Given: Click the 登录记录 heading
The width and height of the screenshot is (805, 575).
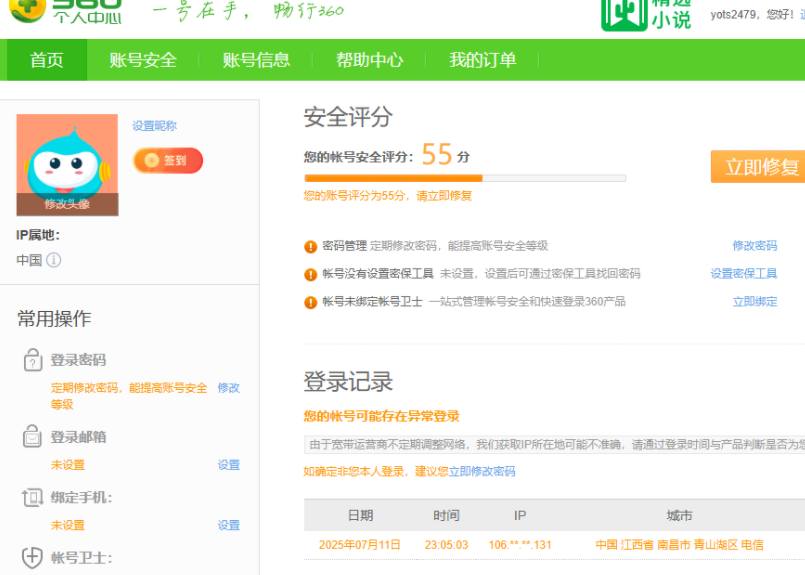Looking at the screenshot, I should point(348,381).
